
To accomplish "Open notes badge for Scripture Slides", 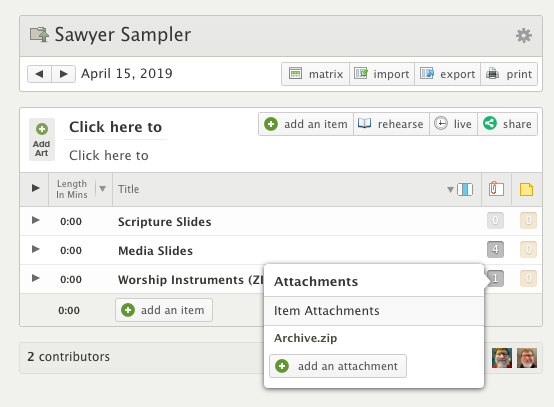I will [x=528, y=220].
